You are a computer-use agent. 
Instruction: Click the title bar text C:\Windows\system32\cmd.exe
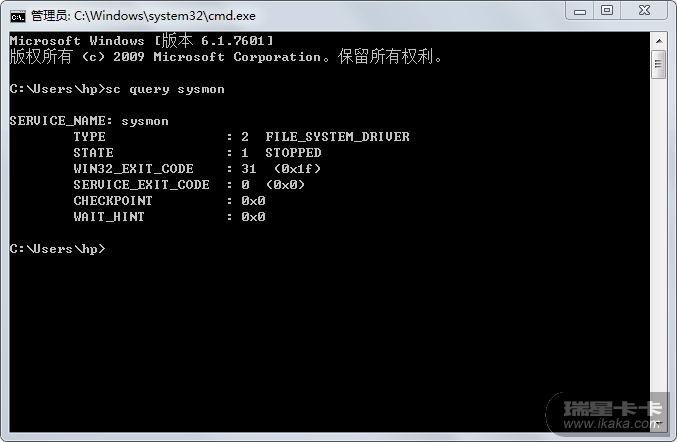point(165,16)
